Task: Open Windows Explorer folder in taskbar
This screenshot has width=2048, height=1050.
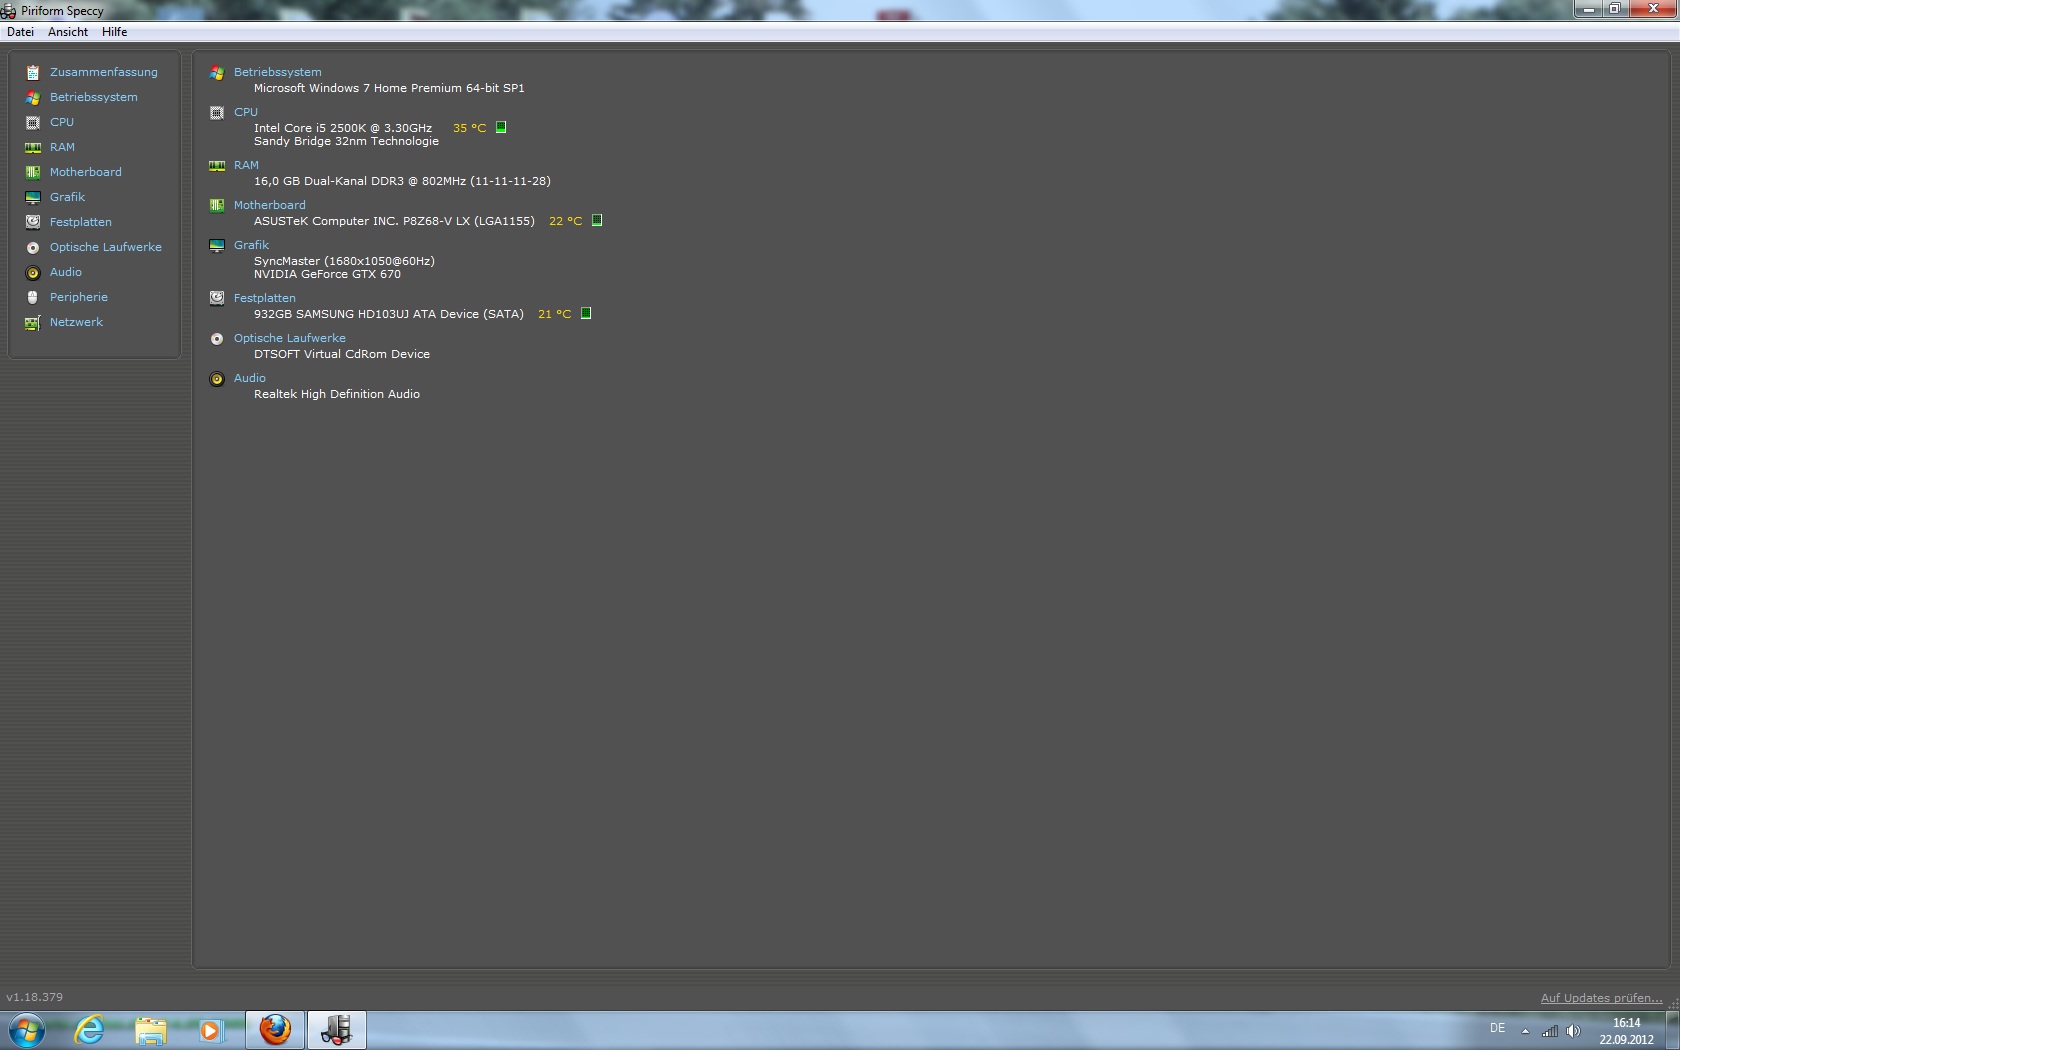Action: click(x=150, y=1030)
